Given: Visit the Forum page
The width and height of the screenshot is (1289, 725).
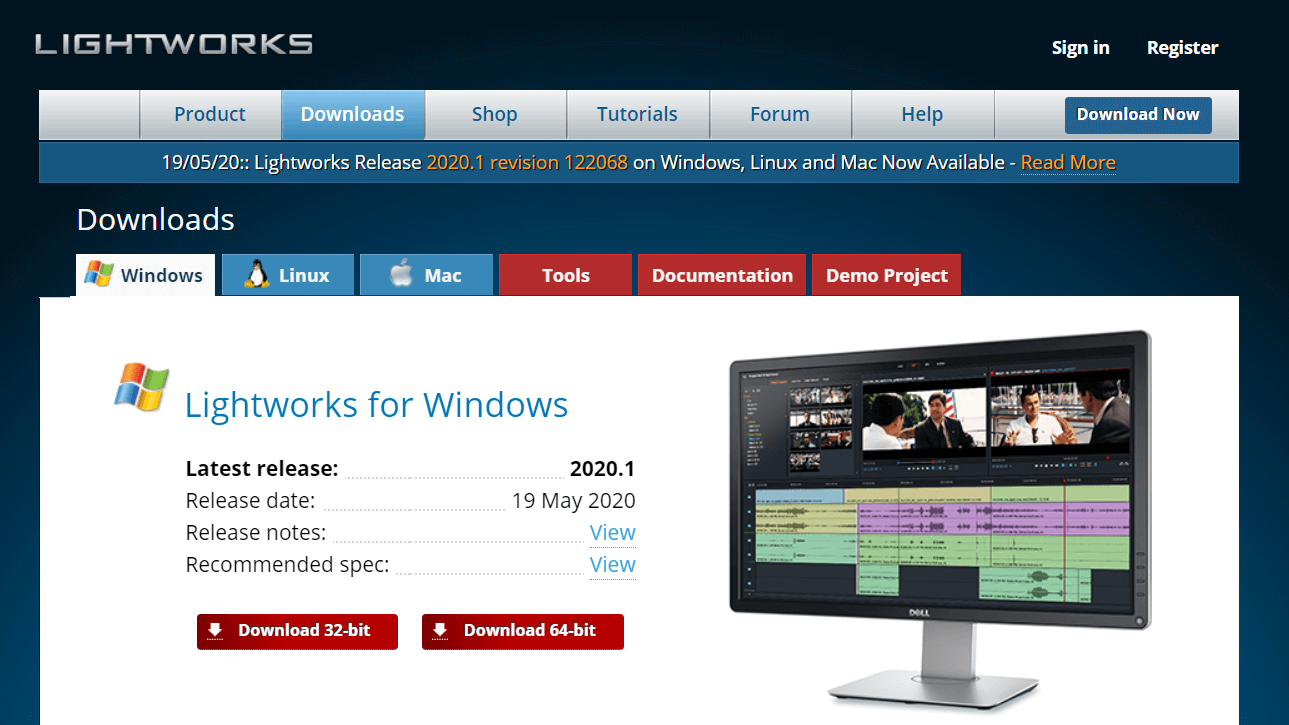Looking at the screenshot, I should (x=779, y=115).
